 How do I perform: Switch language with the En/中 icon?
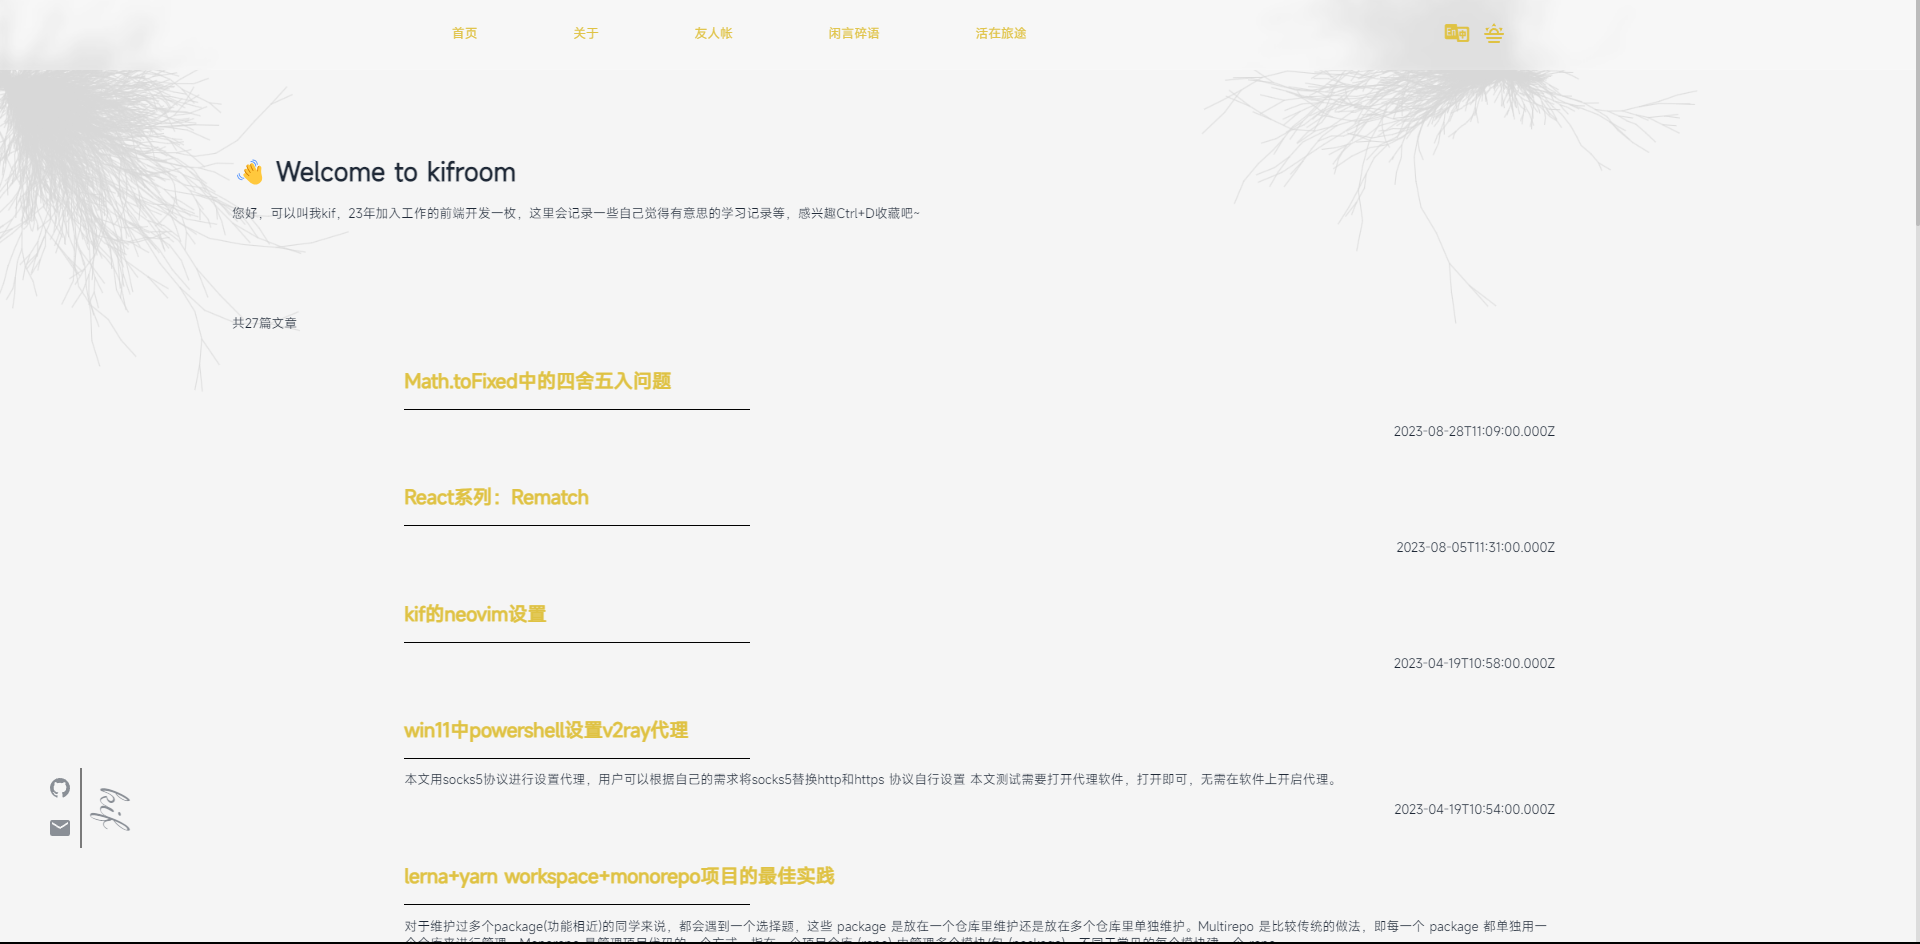[1456, 33]
